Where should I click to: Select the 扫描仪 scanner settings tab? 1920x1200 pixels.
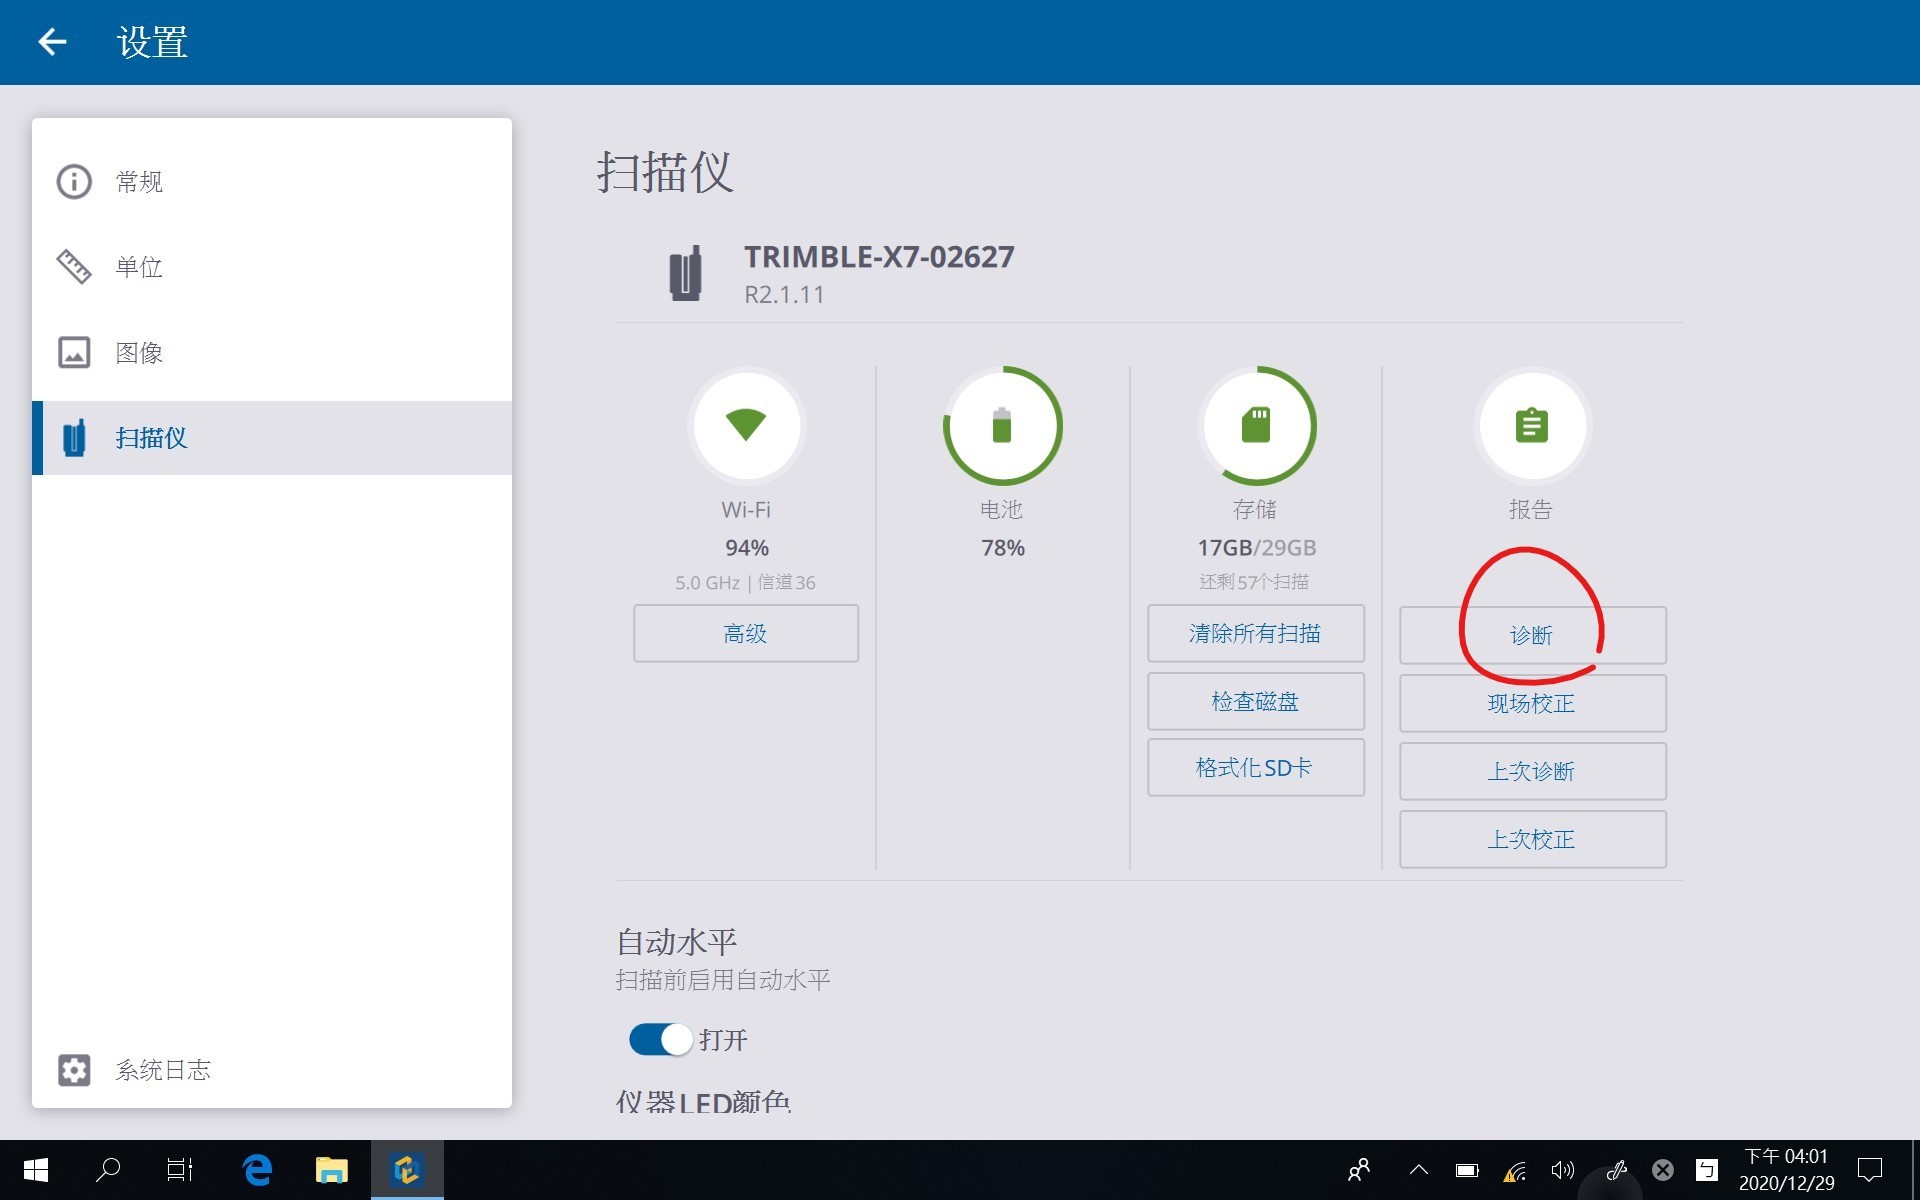[272, 438]
